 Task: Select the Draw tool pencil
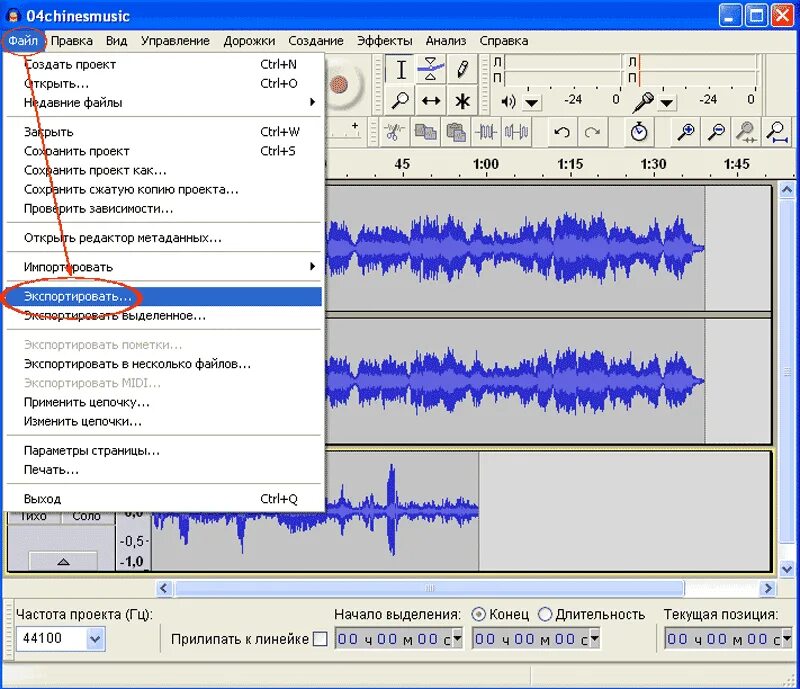(462, 68)
